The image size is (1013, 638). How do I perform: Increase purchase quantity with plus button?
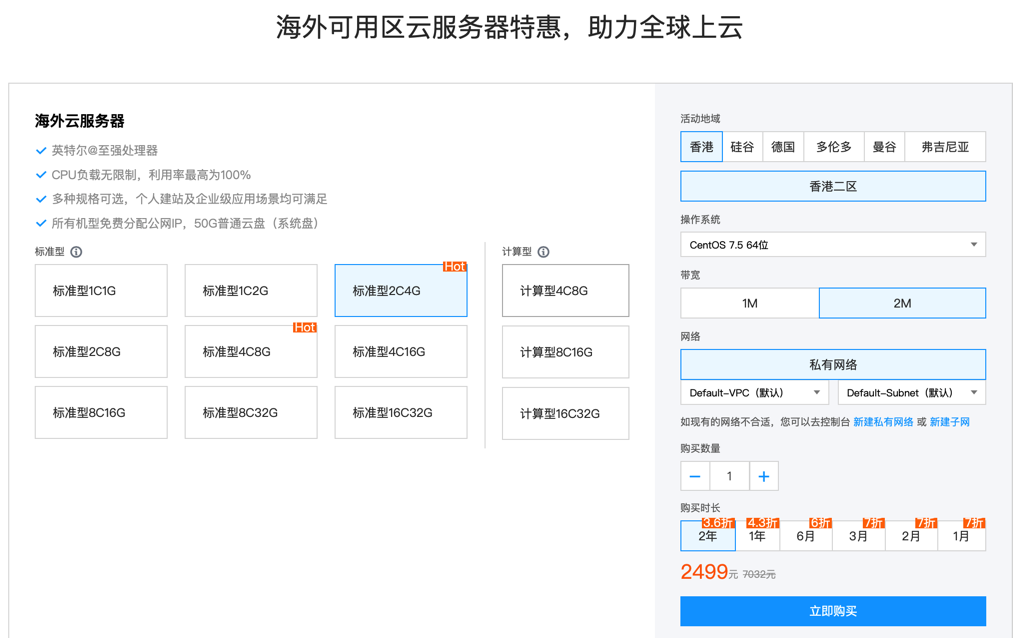(763, 476)
